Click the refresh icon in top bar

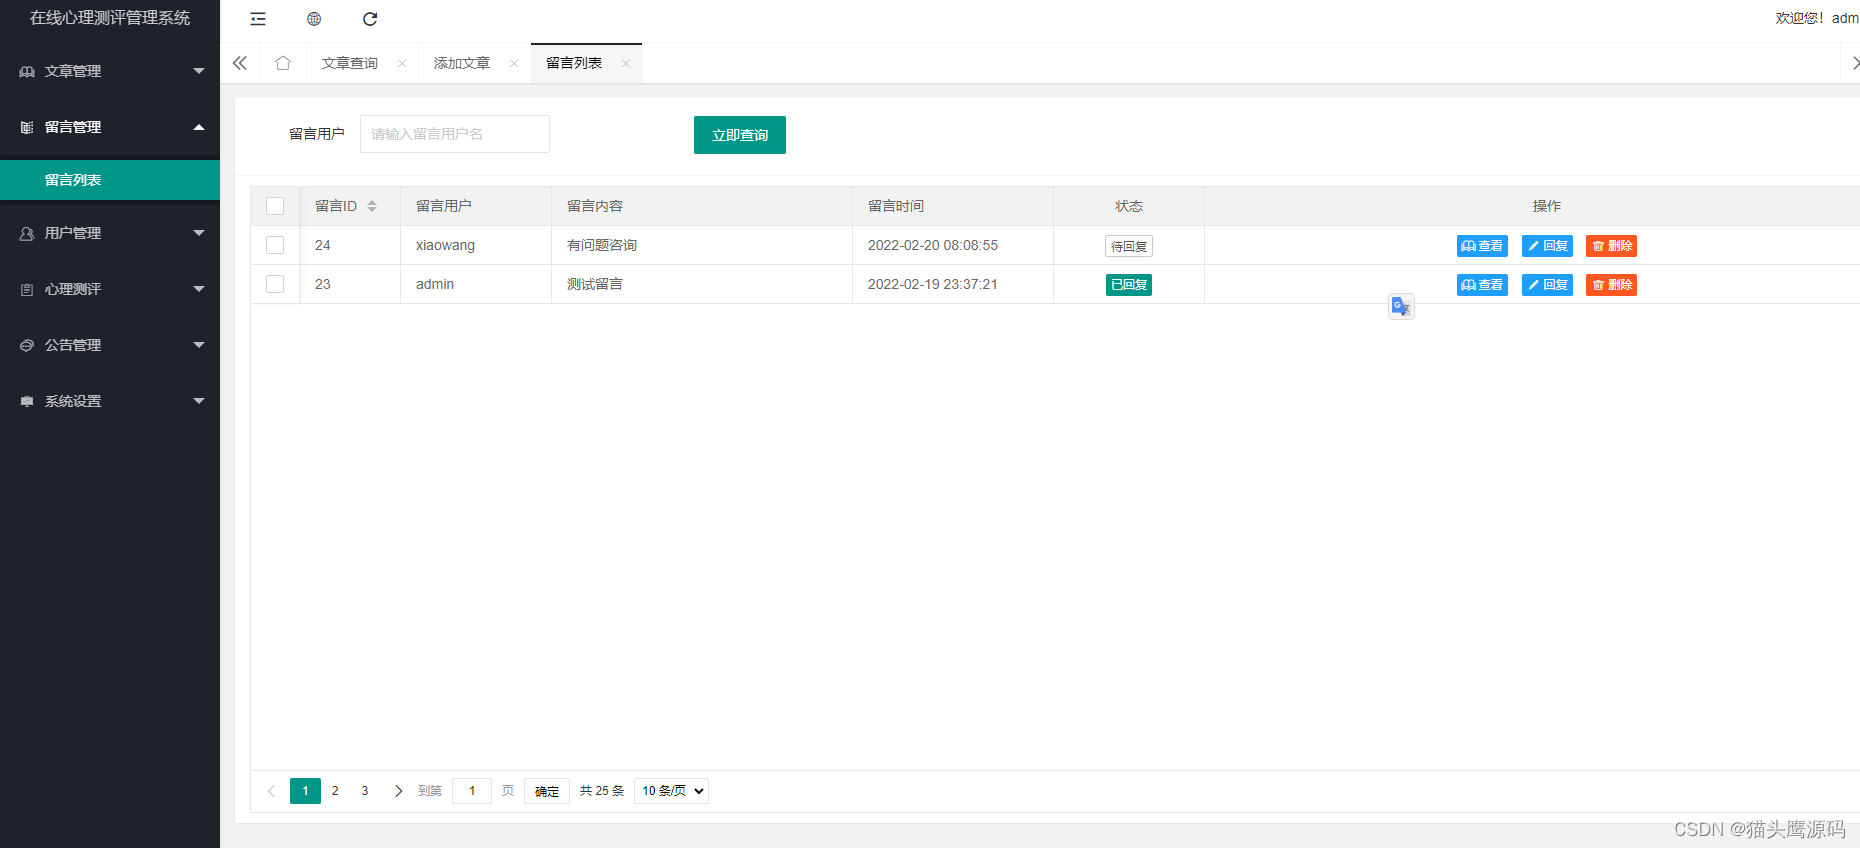(x=370, y=19)
